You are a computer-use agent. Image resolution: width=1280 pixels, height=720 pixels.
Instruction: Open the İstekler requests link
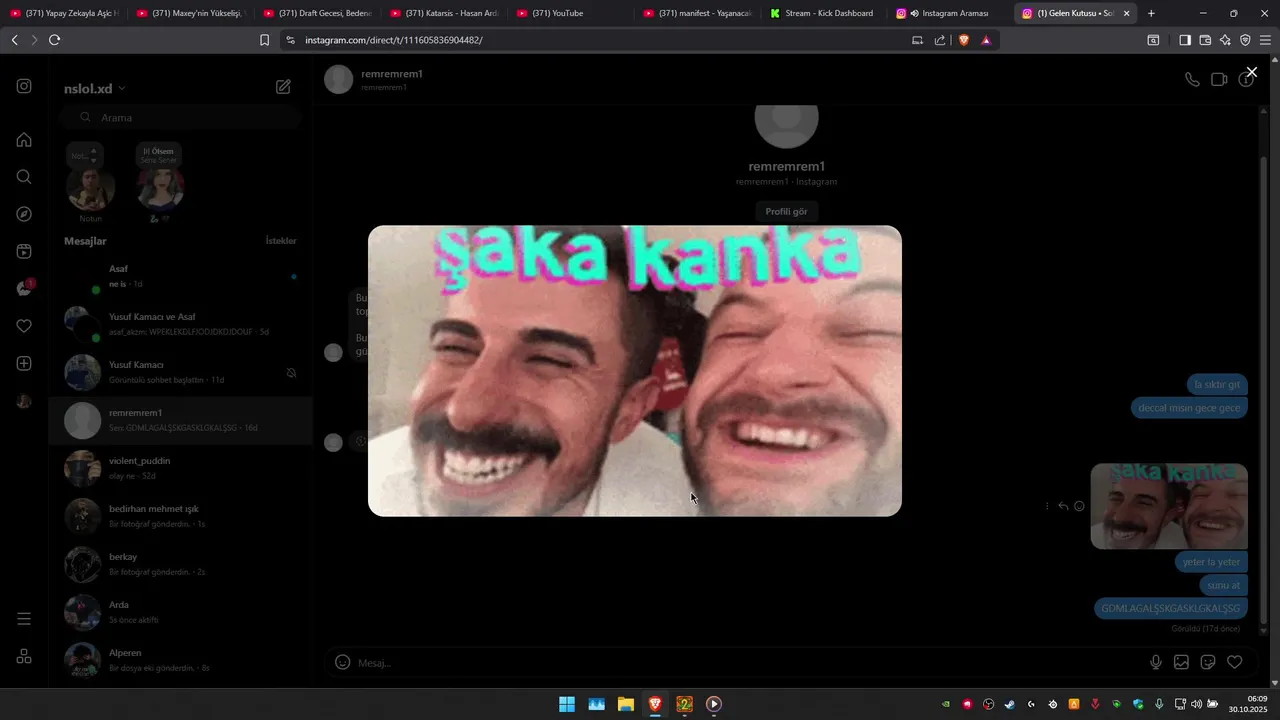tap(281, 241)
